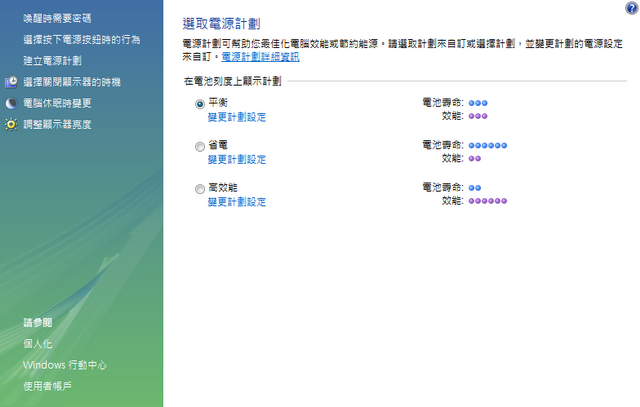Select the 平衡 power plan radio button
This screenshot has height=407, width=640.
[200, 104]
